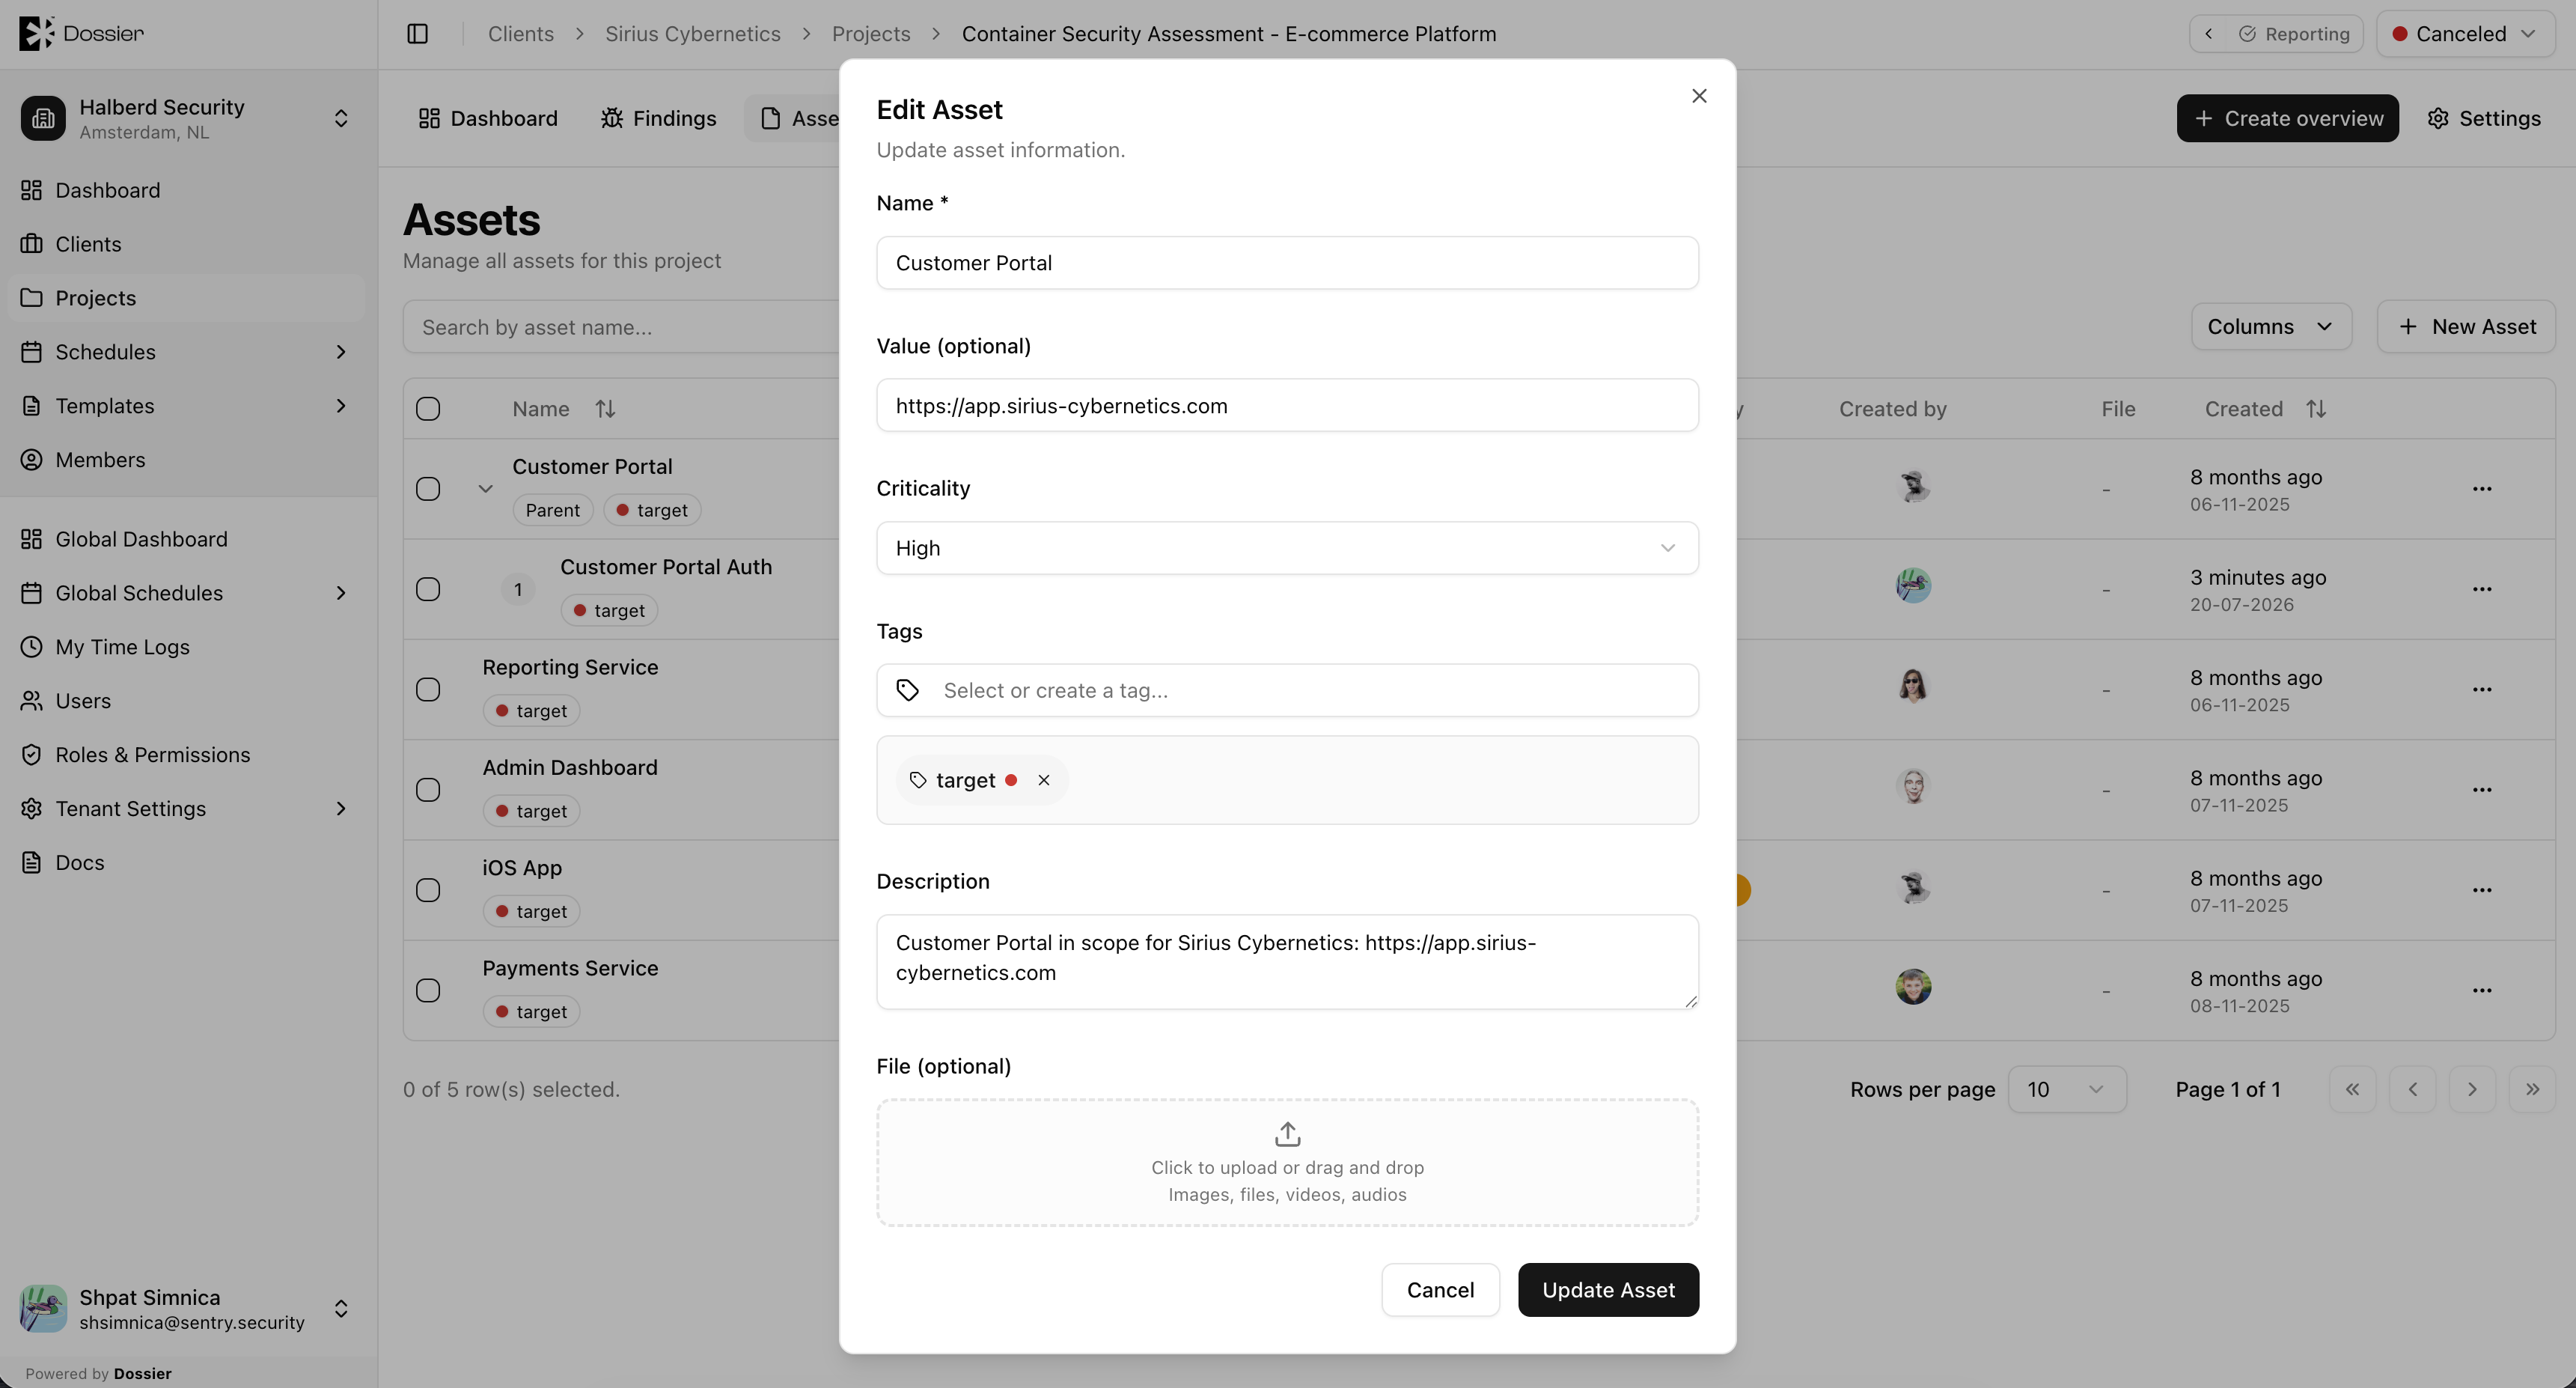
Task: Focus the Select or create a tag field
Action: coord(1287,690)
